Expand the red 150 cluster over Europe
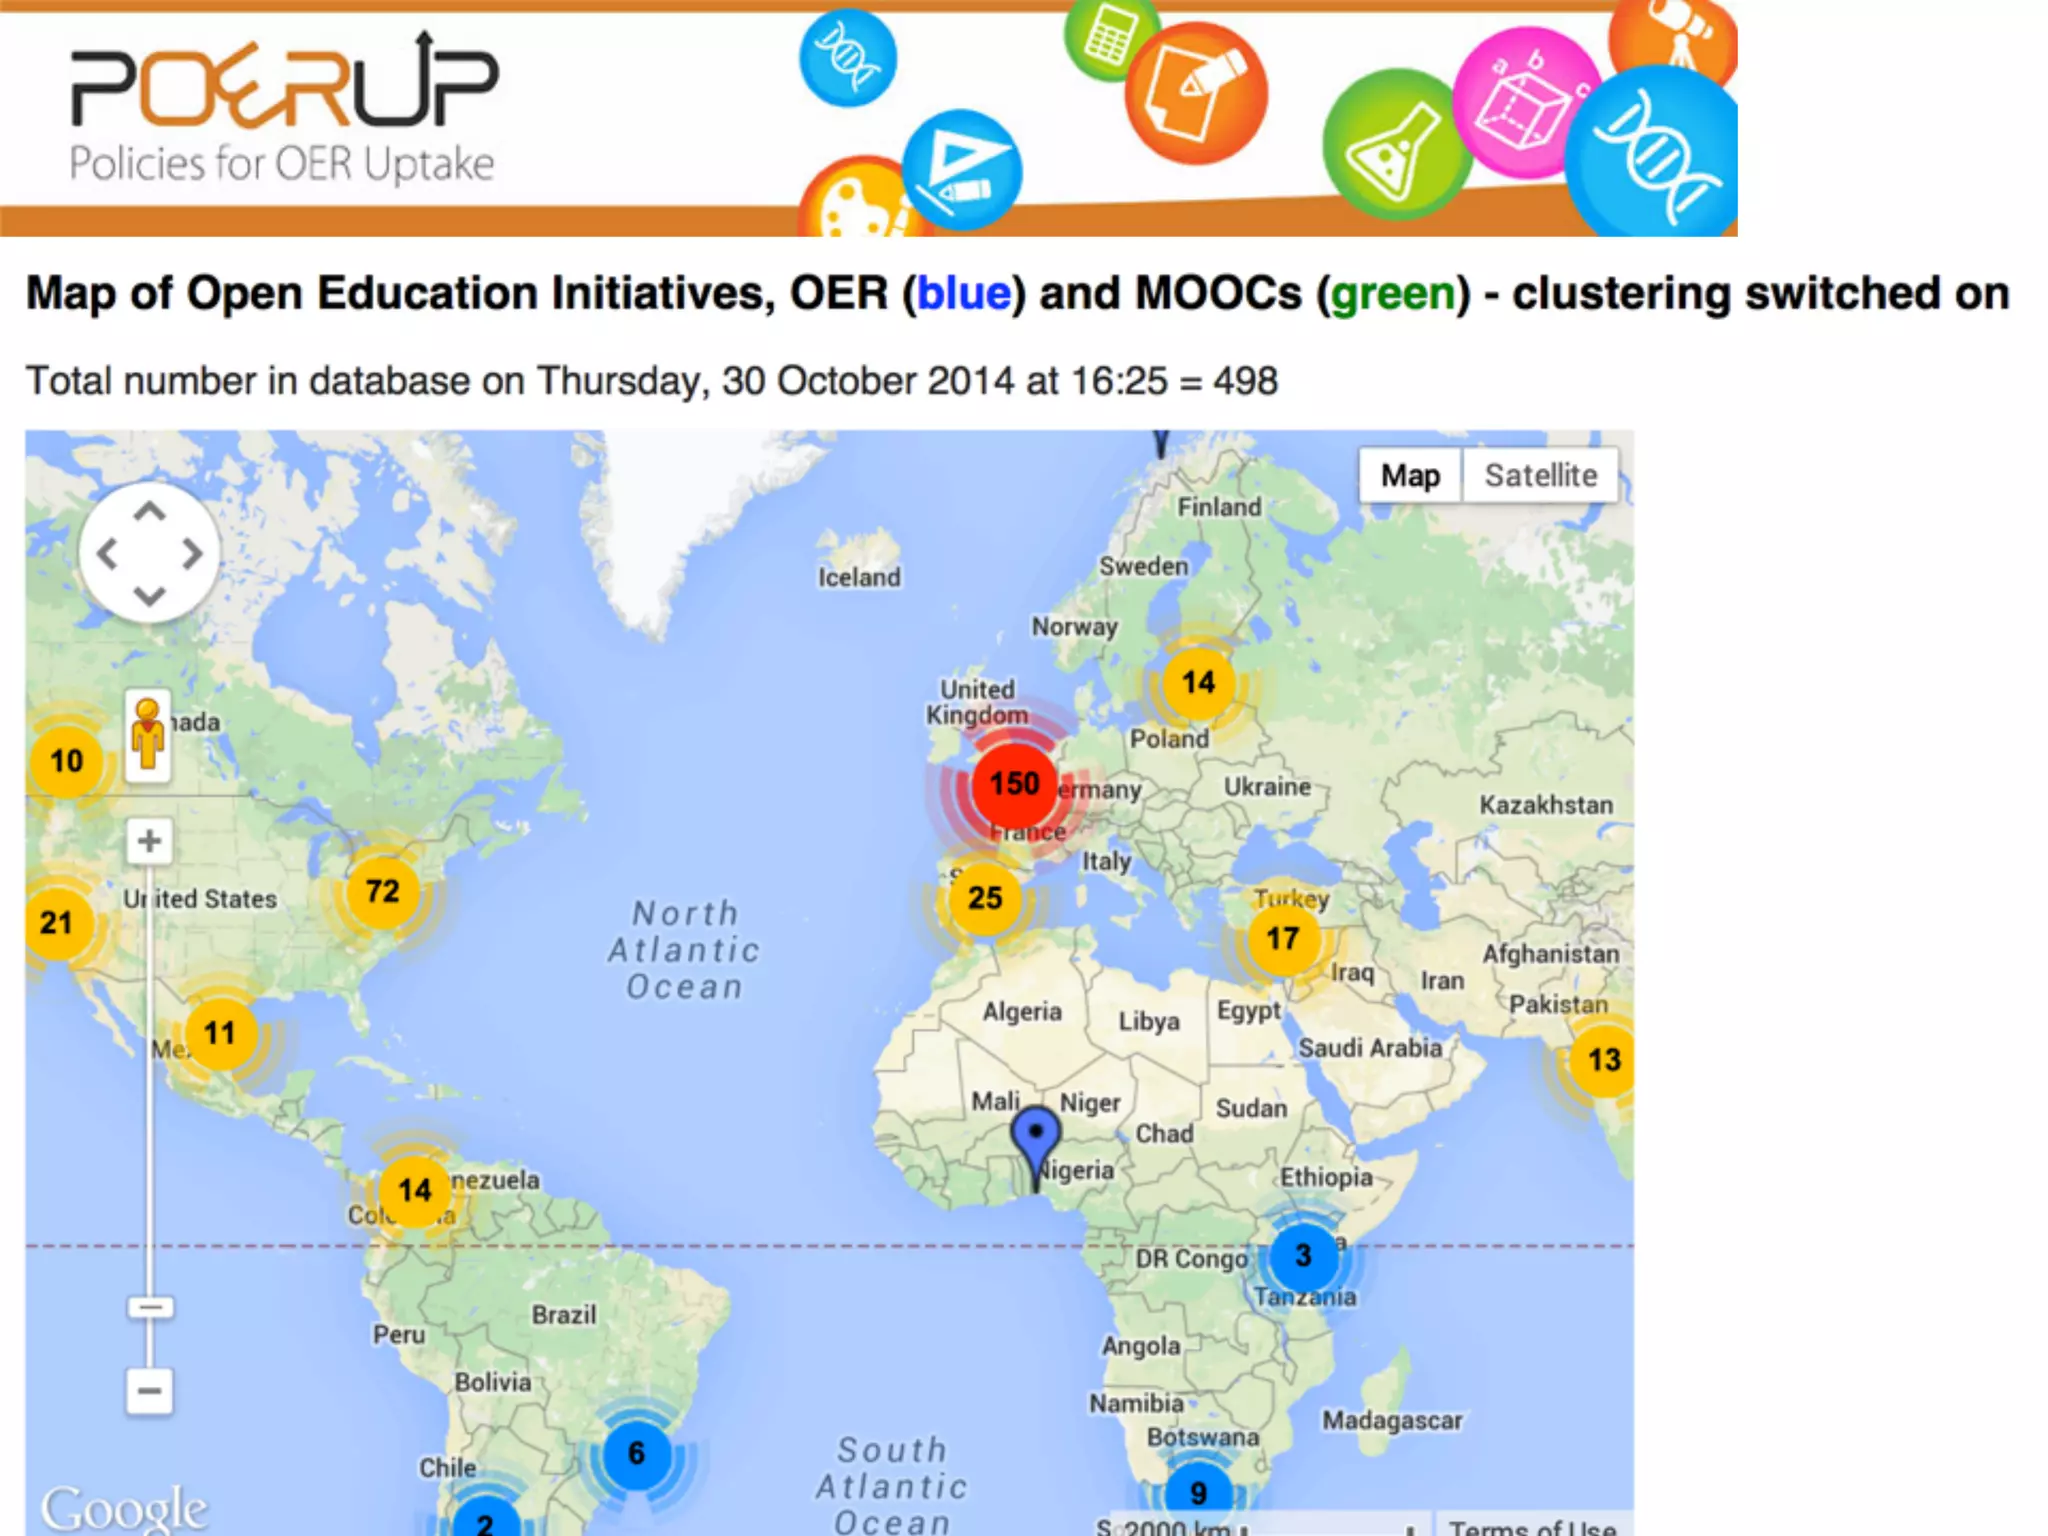Screen dimensions: 2048x1536 [x=1014, y=784]
